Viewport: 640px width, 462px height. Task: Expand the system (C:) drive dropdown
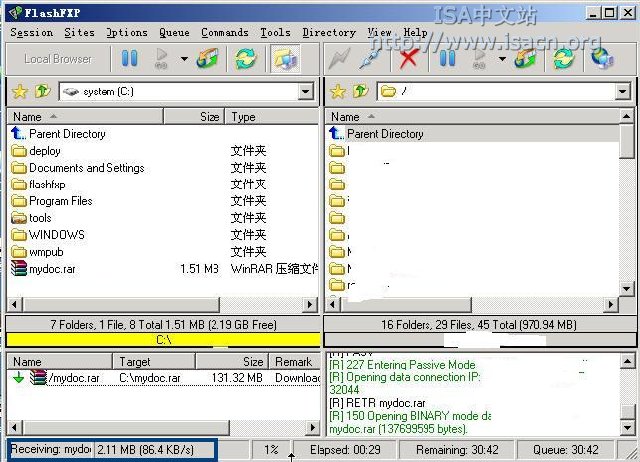pyautogui.click(x=305, y=91)
